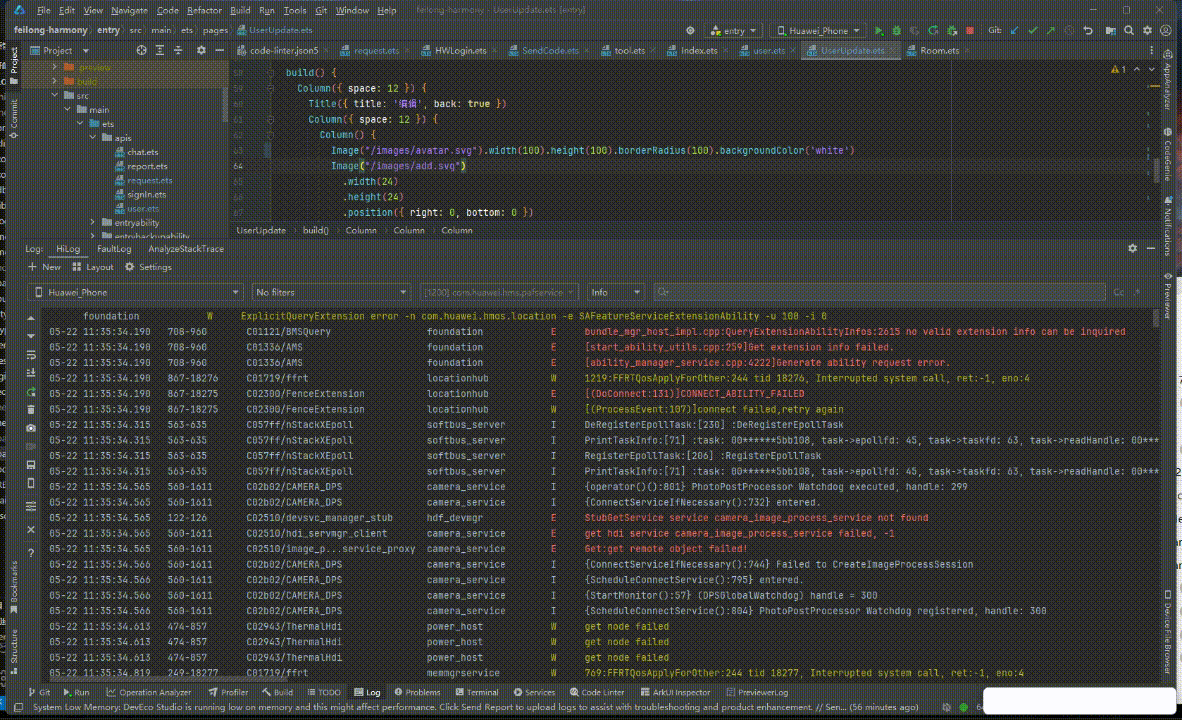Run the app with the green play icon
The height and width of the screenshot is (720, 1182).
tap(879, 31)
